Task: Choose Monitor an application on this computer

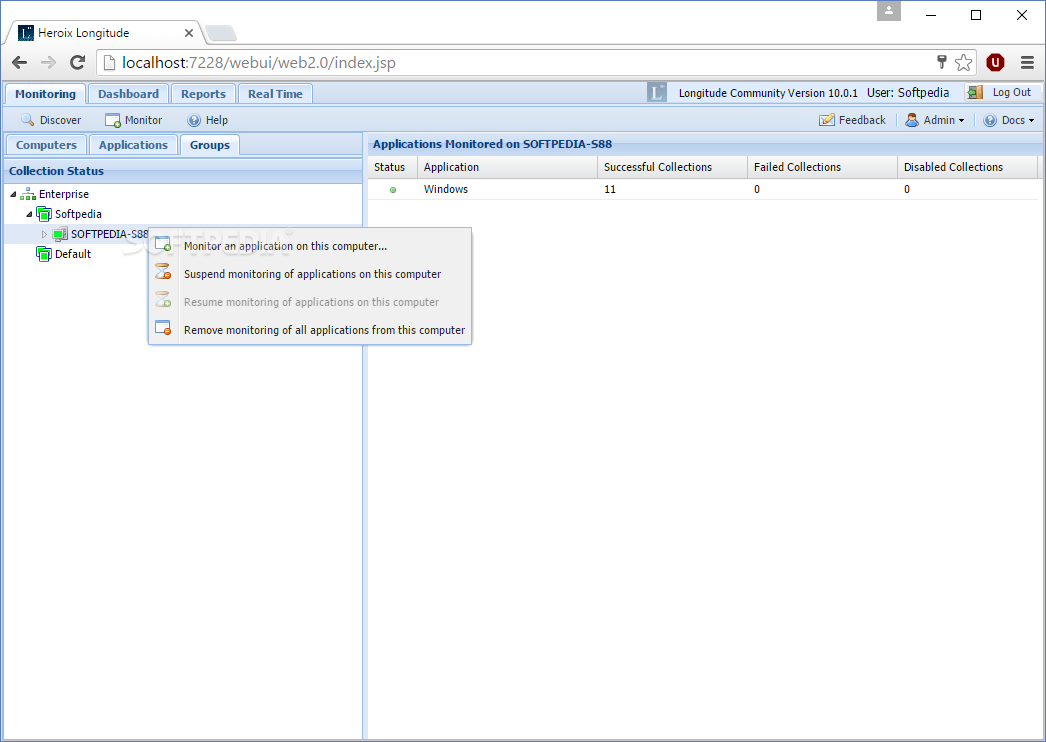Action: point(310,246)
